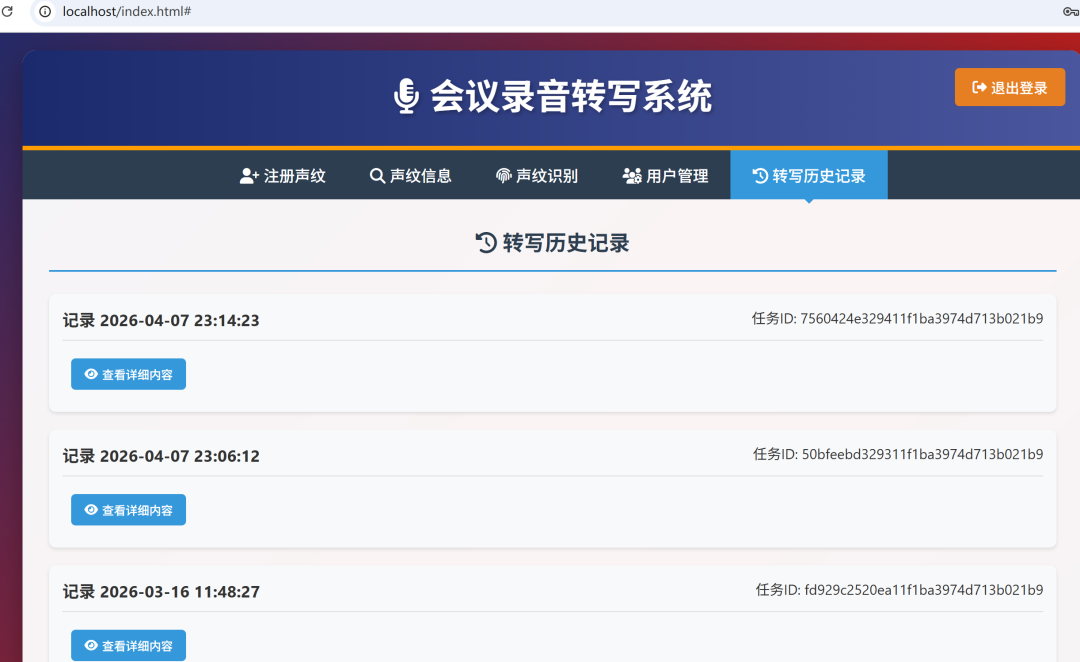This screenshot has height=662, width=1080.
Task: Click task ID fd929c2520ea11f1ba3974d713b021b9
Action: point(899,590)
